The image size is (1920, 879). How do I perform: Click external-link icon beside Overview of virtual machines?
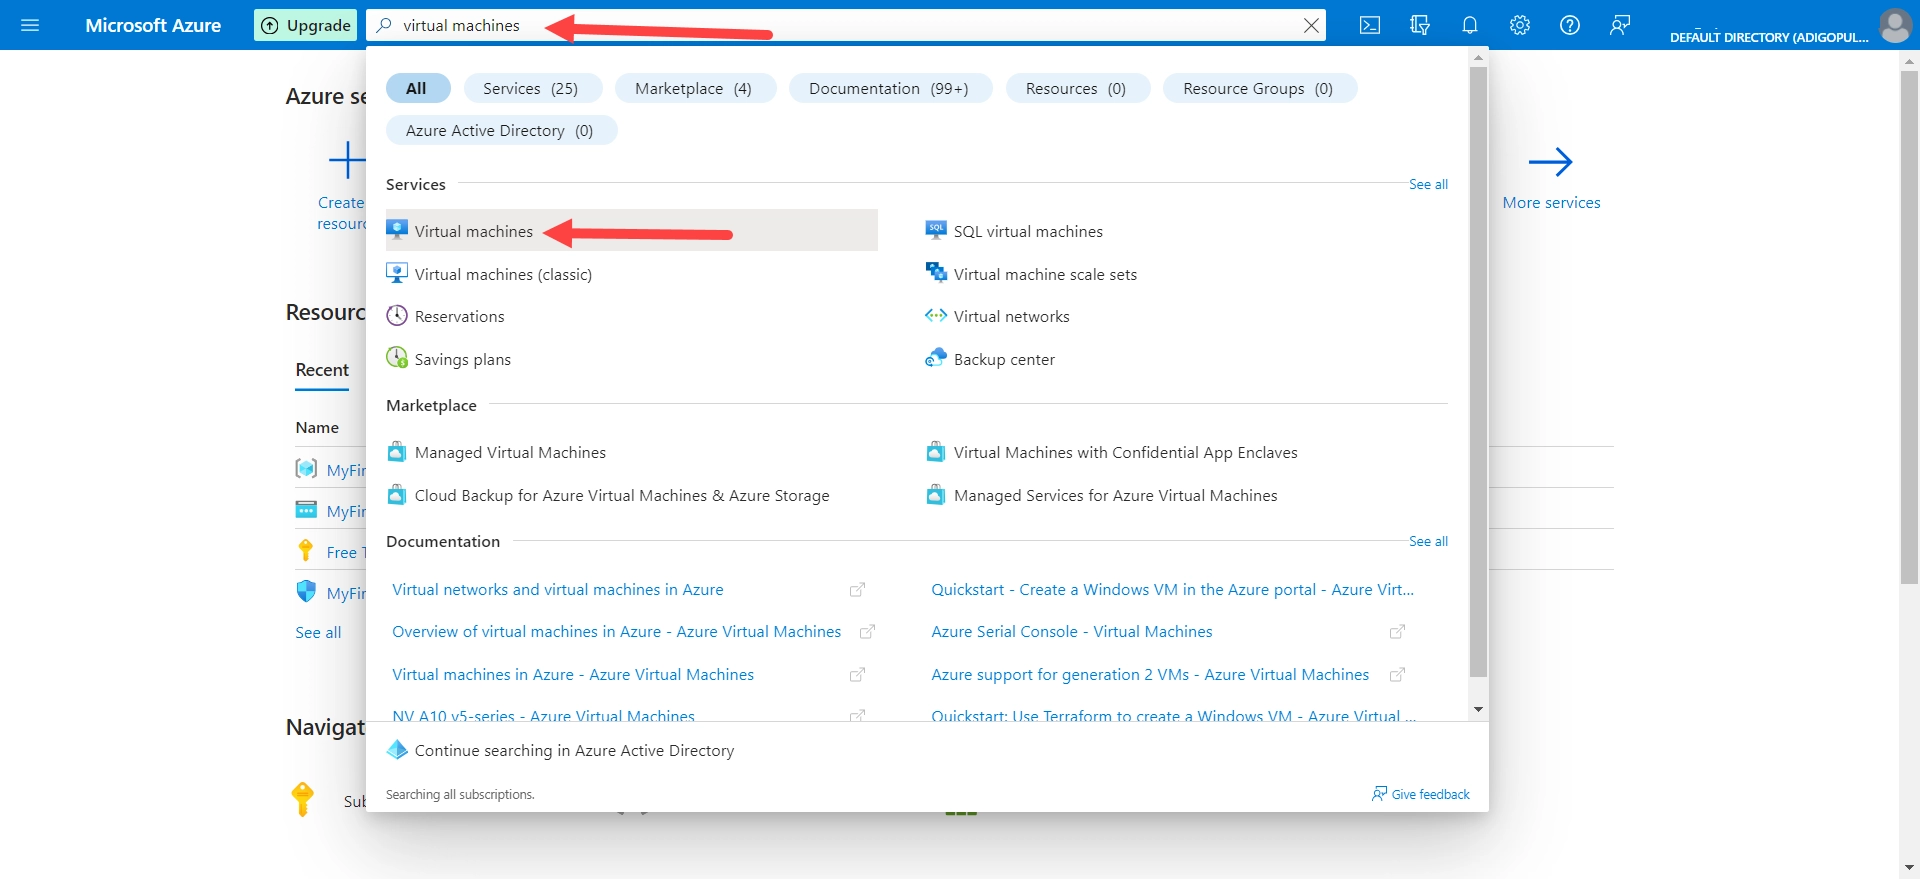(868, 632)
